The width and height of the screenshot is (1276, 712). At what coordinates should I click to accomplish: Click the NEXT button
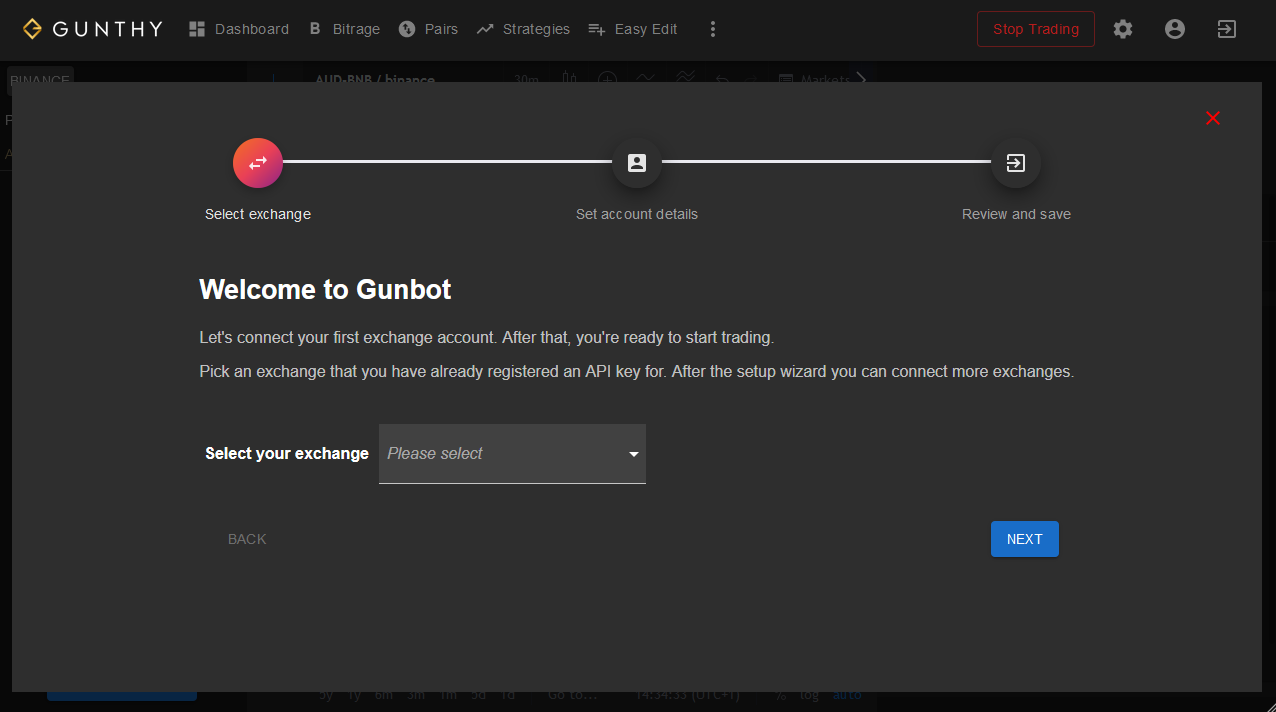[x=1024, y=539]
